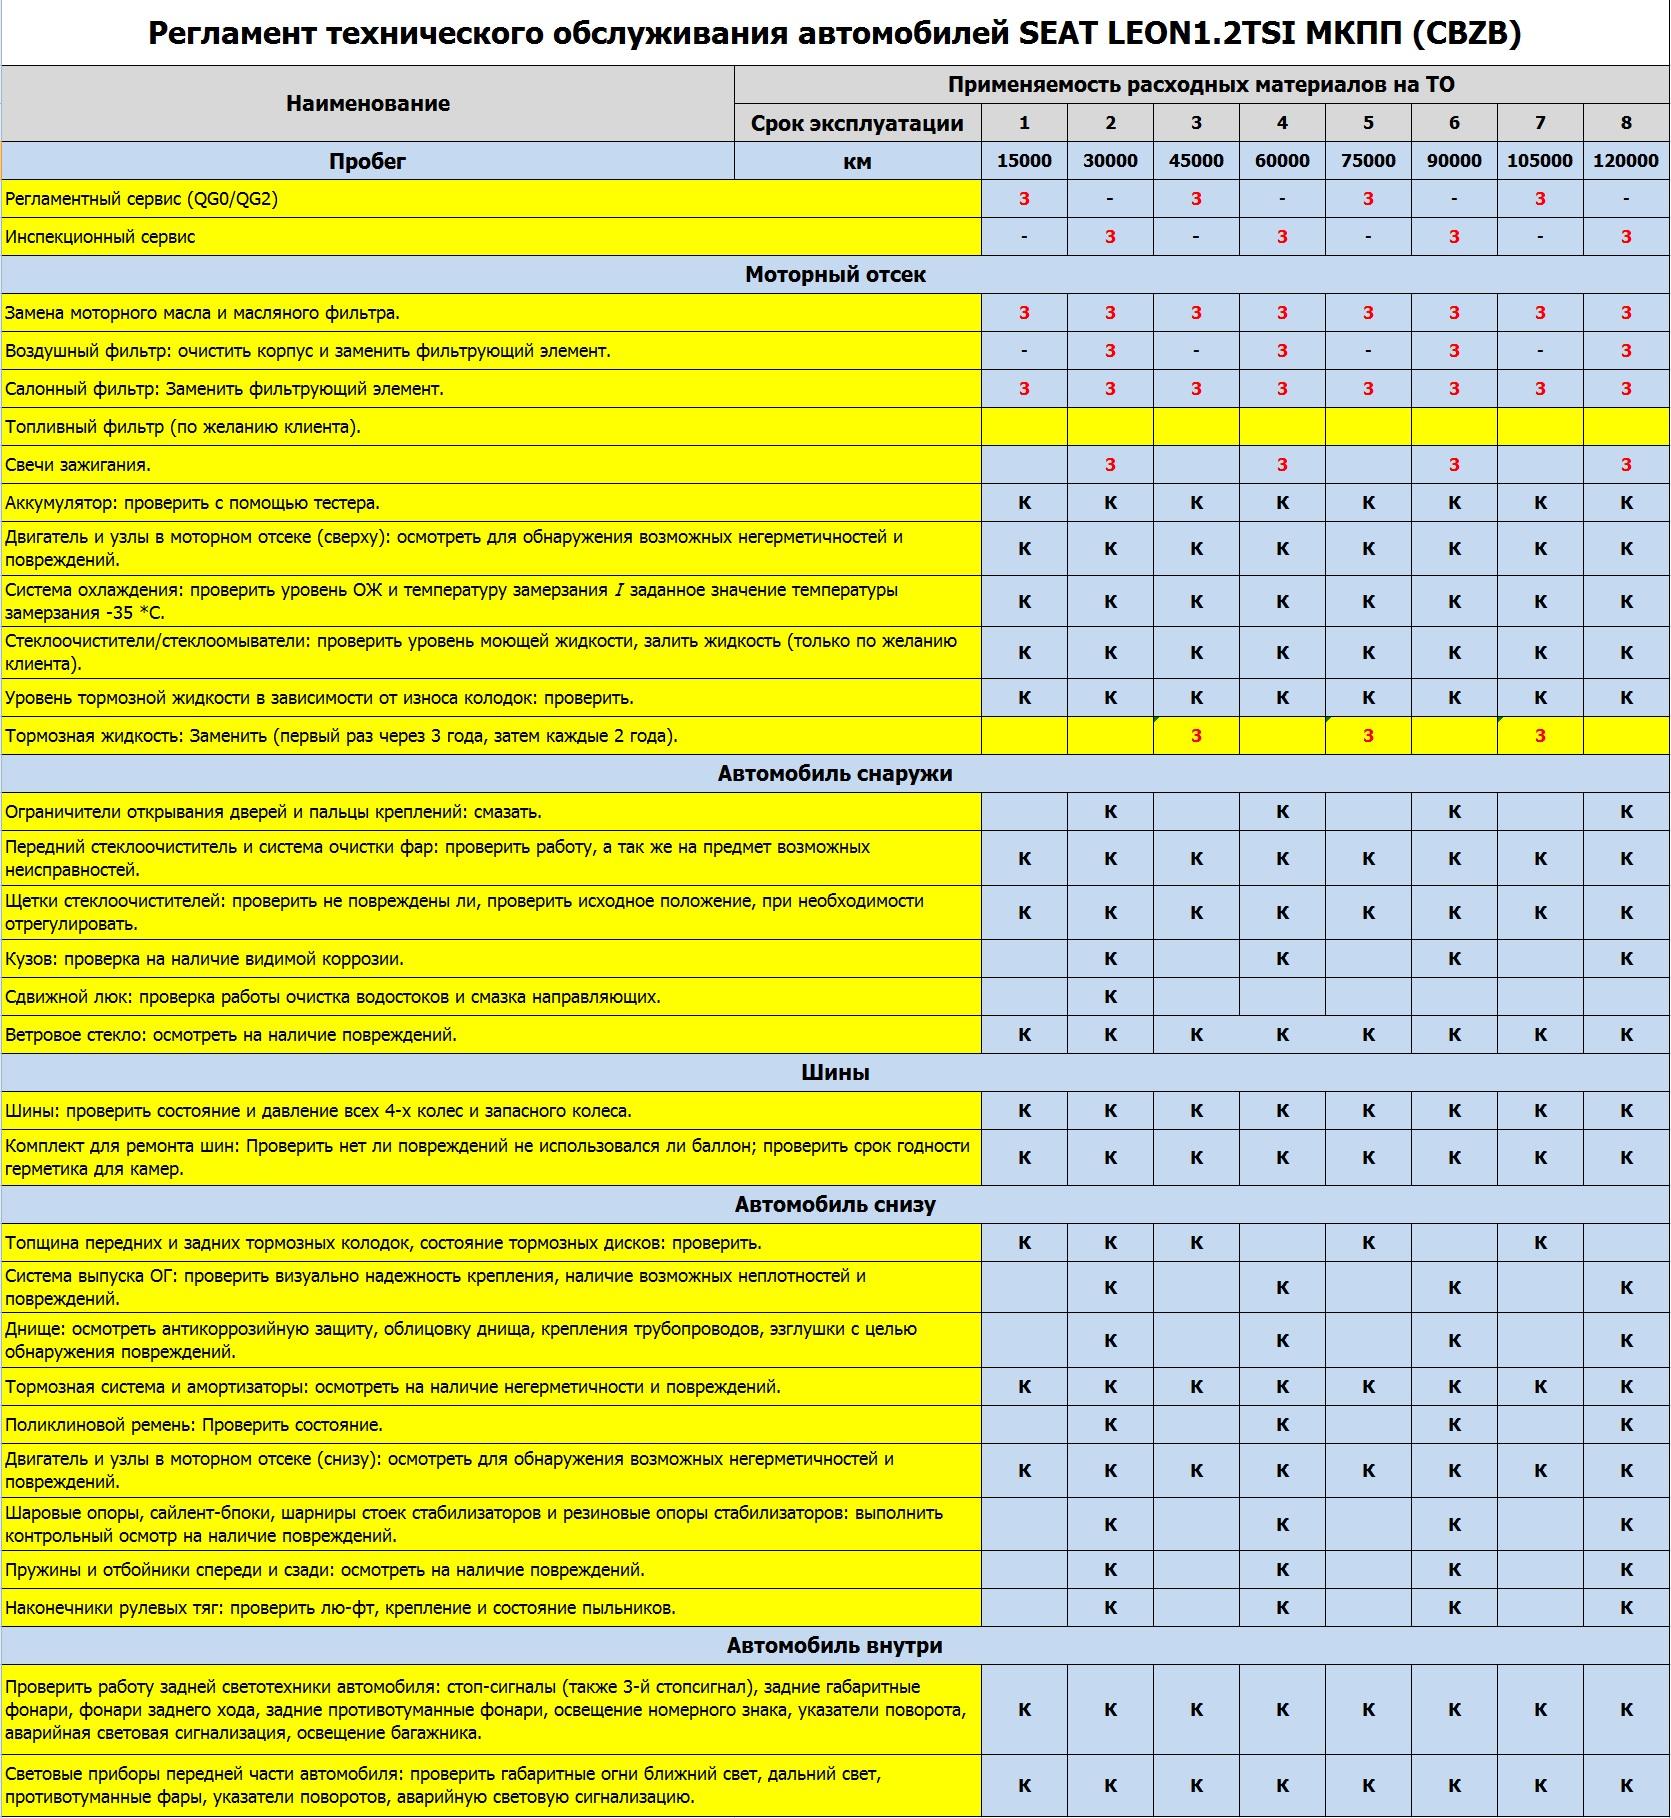Click the К mark for sunroof check at 30000
Viewport: 1671px width, 1818px height.
tap(1110, 997)
